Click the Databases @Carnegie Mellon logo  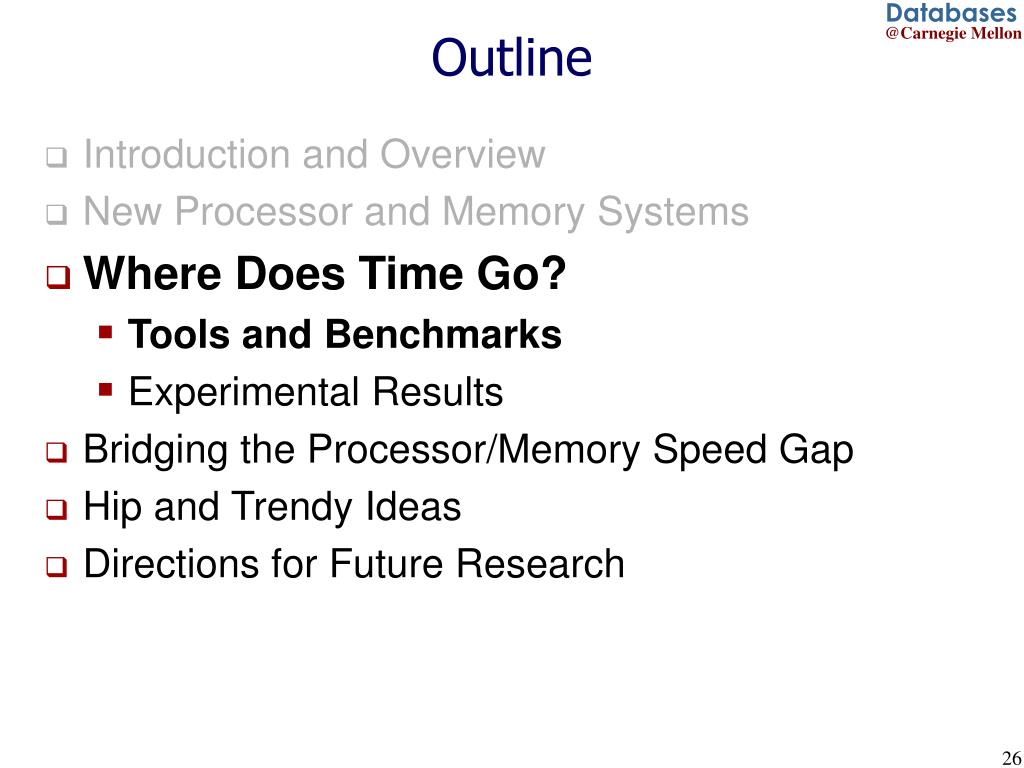954,22
